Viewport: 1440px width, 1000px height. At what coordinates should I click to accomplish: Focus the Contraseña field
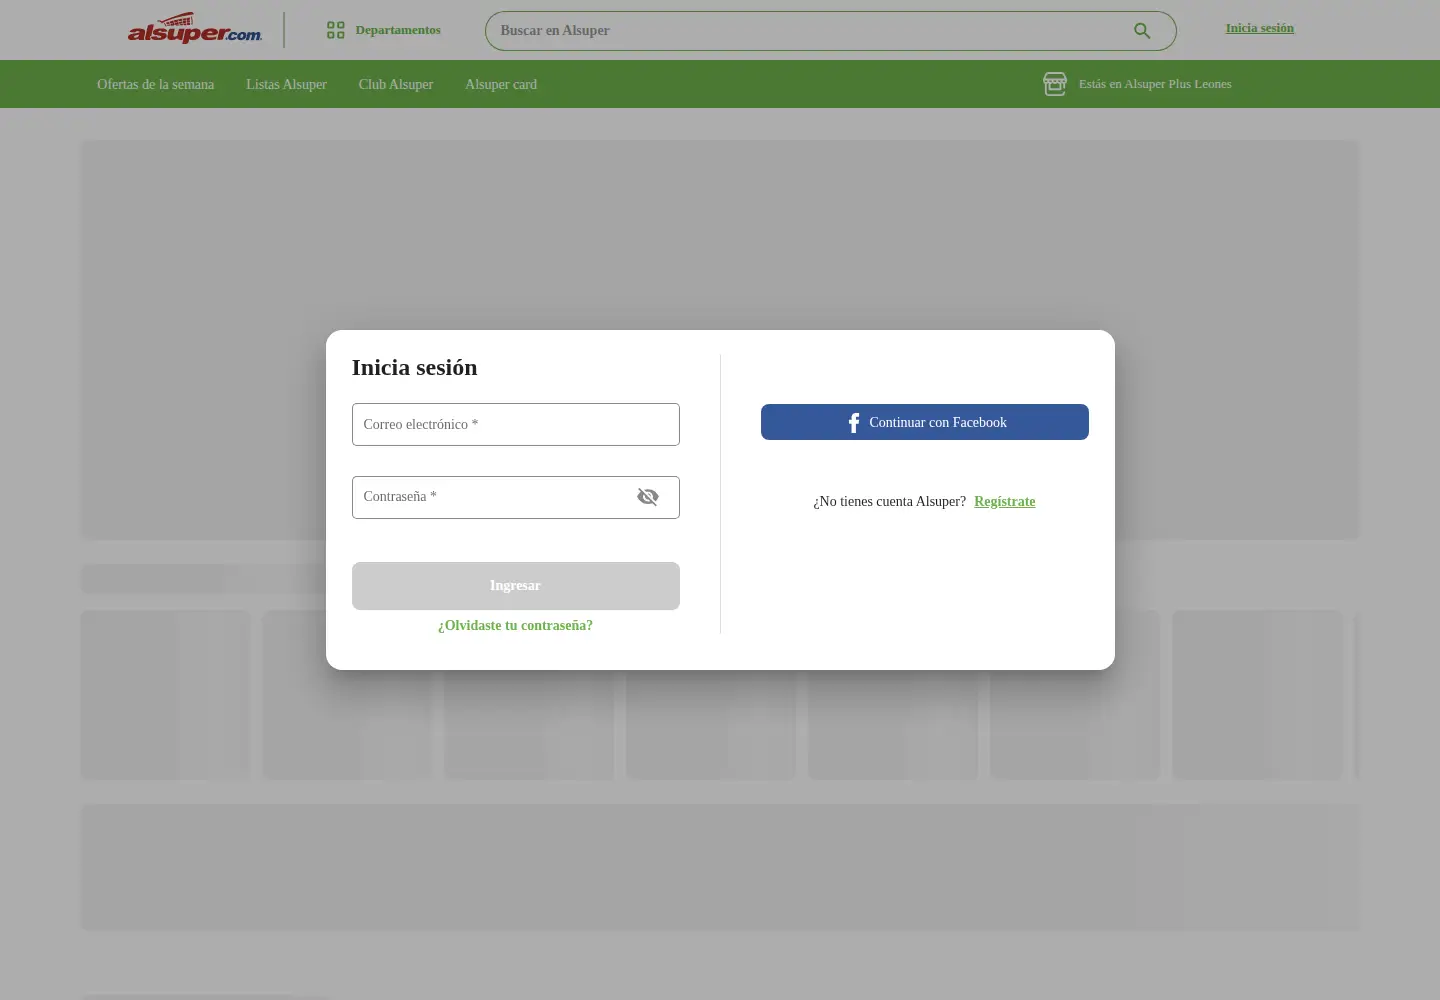pyautogui.click(x=516, y=498)
